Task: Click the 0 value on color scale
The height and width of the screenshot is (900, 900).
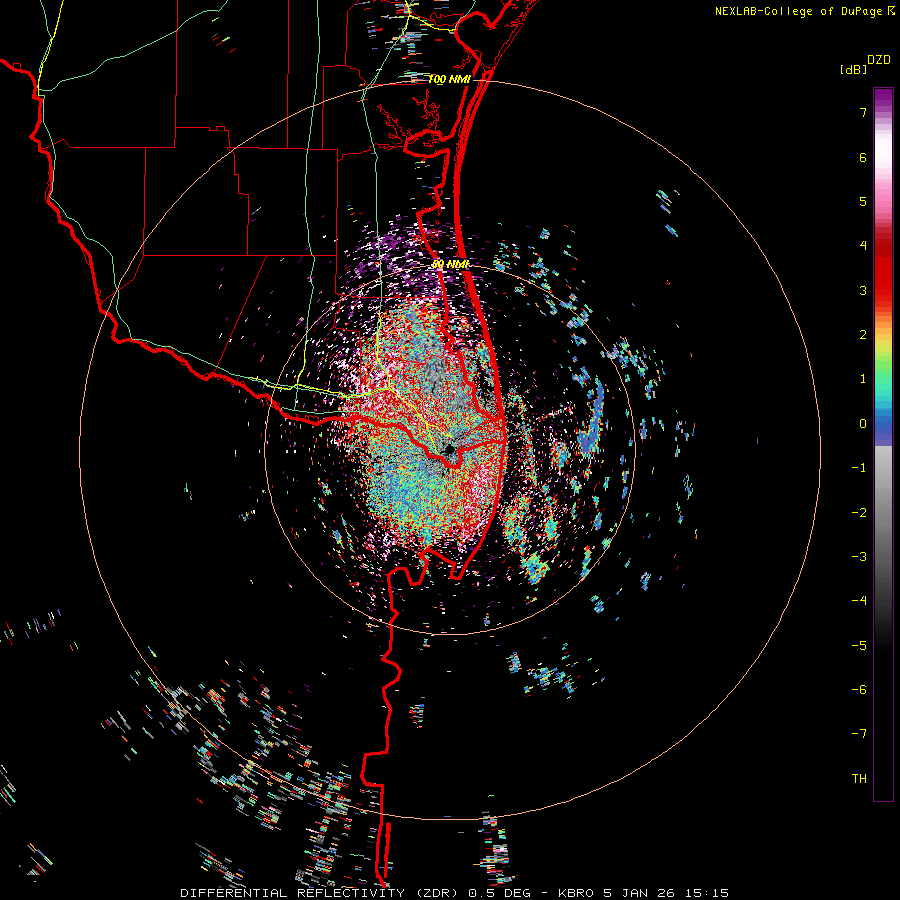Action: pyautogui.click(x=863, y=424)
